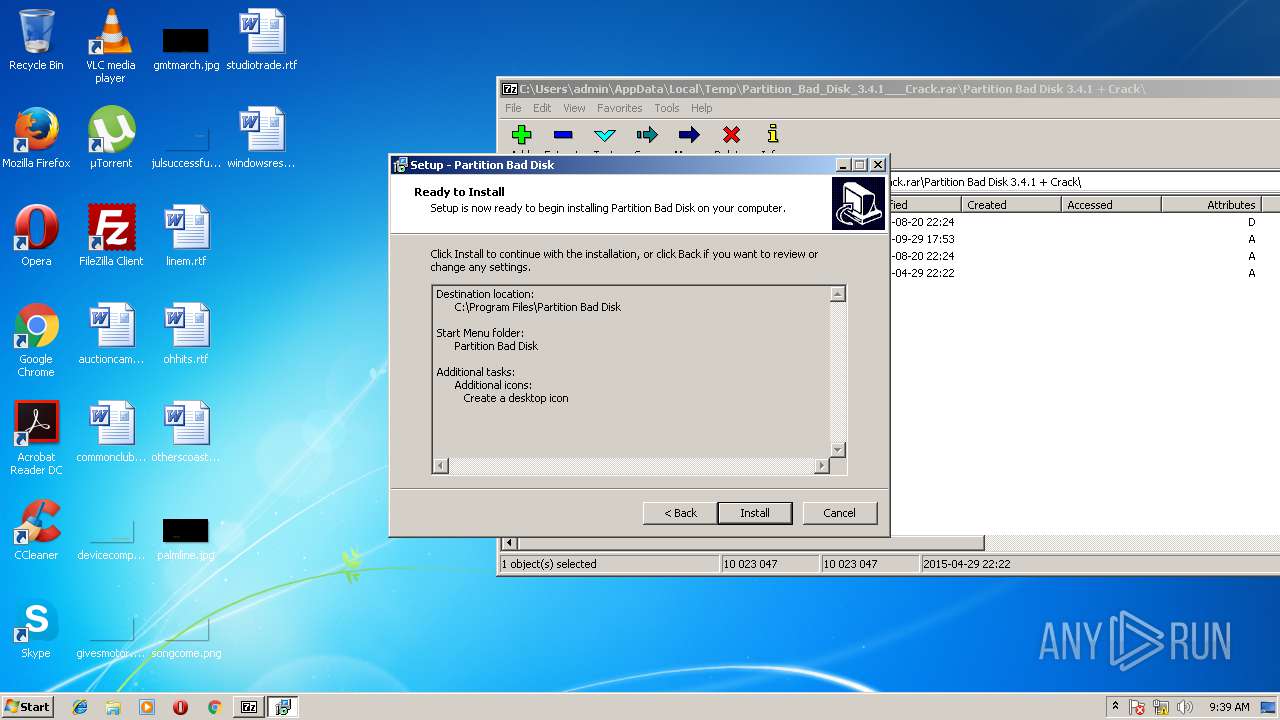
Task: Click the Extract minus icon in 7-Zip
Action: pos(563,135)
